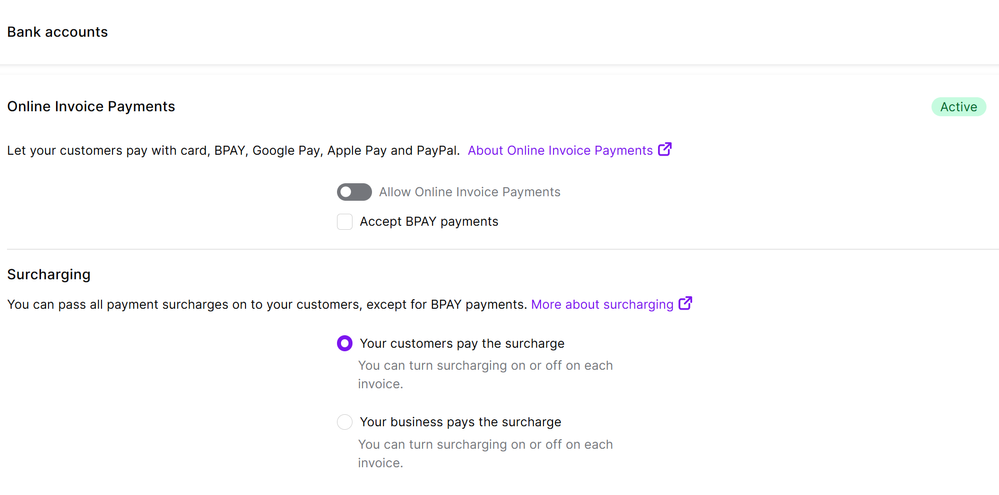The height and width of the screenshot is (495, 999).
Task: Follow the More about surcharging link
Action: [x=602, y=304]
